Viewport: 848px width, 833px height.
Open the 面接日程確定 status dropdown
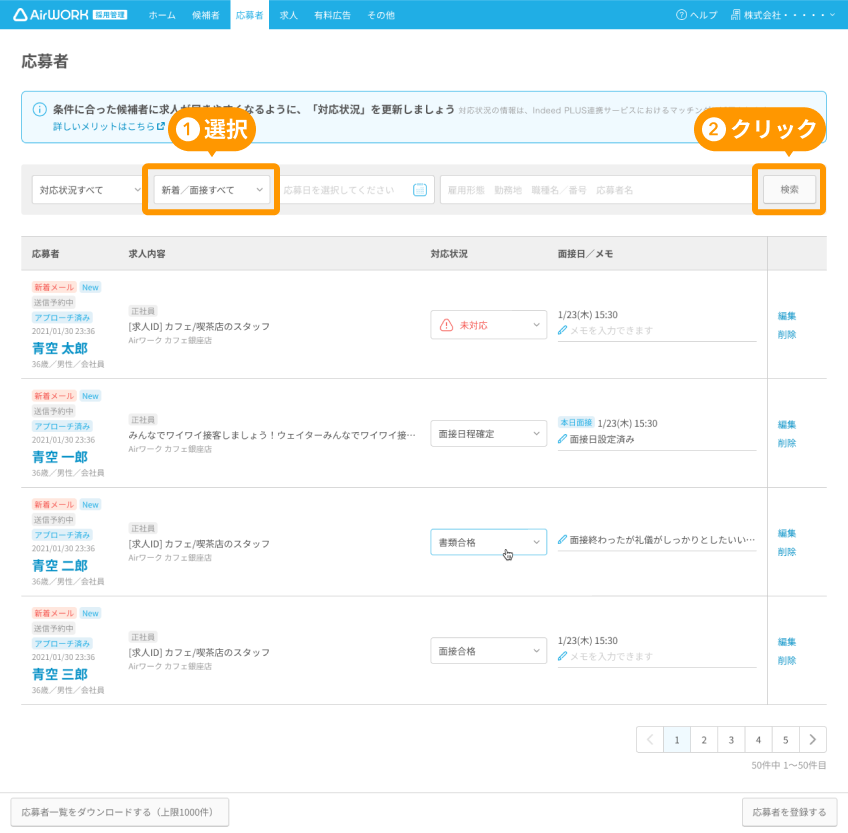tap(488, 434)
